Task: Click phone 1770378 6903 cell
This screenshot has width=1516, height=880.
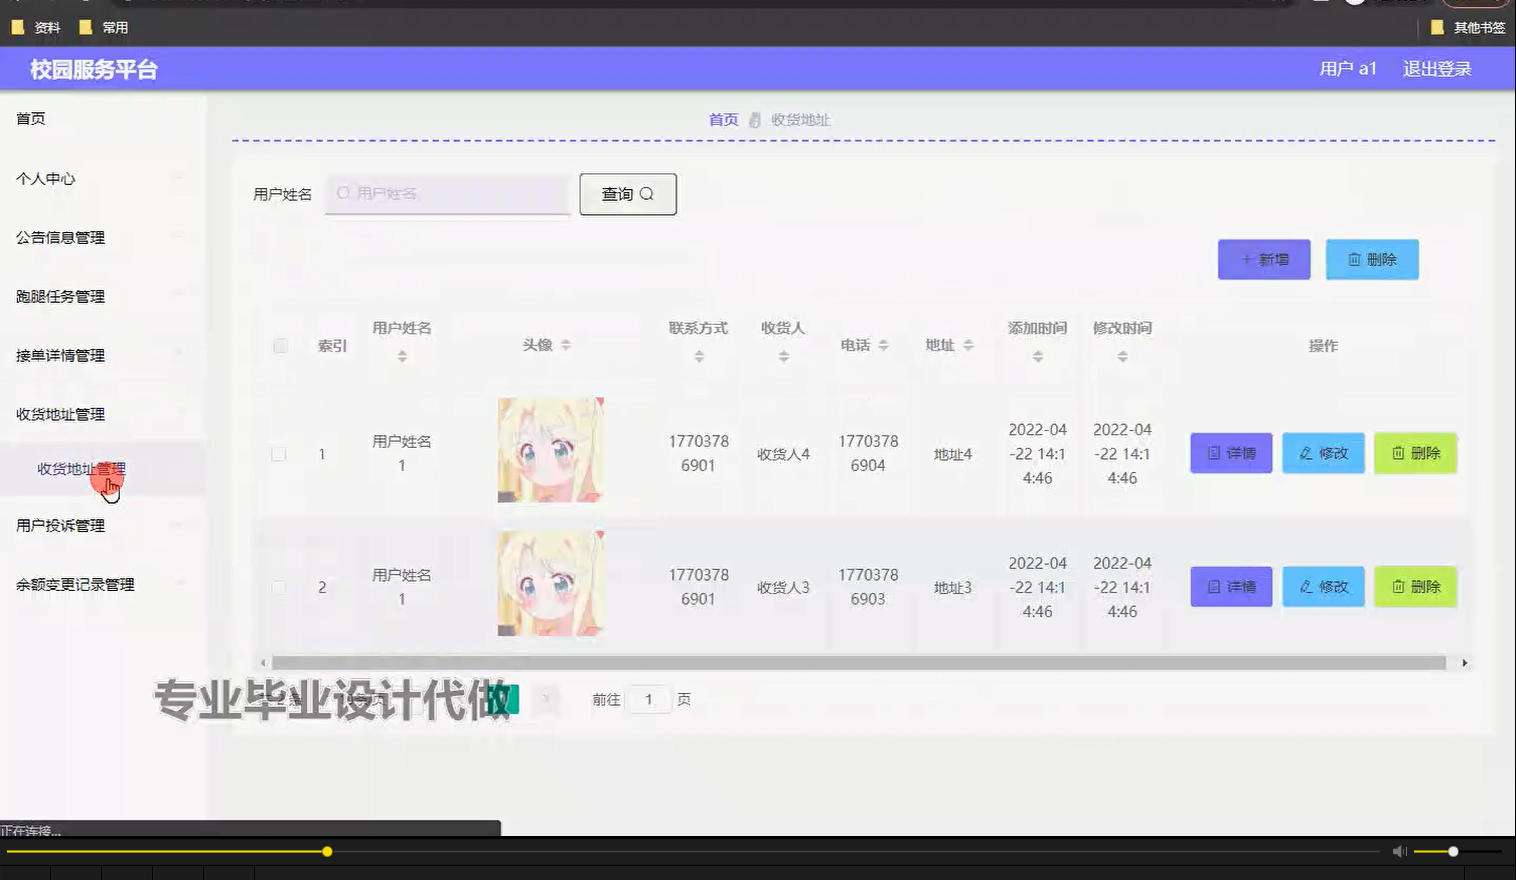Action: click(x=868, y=587)
